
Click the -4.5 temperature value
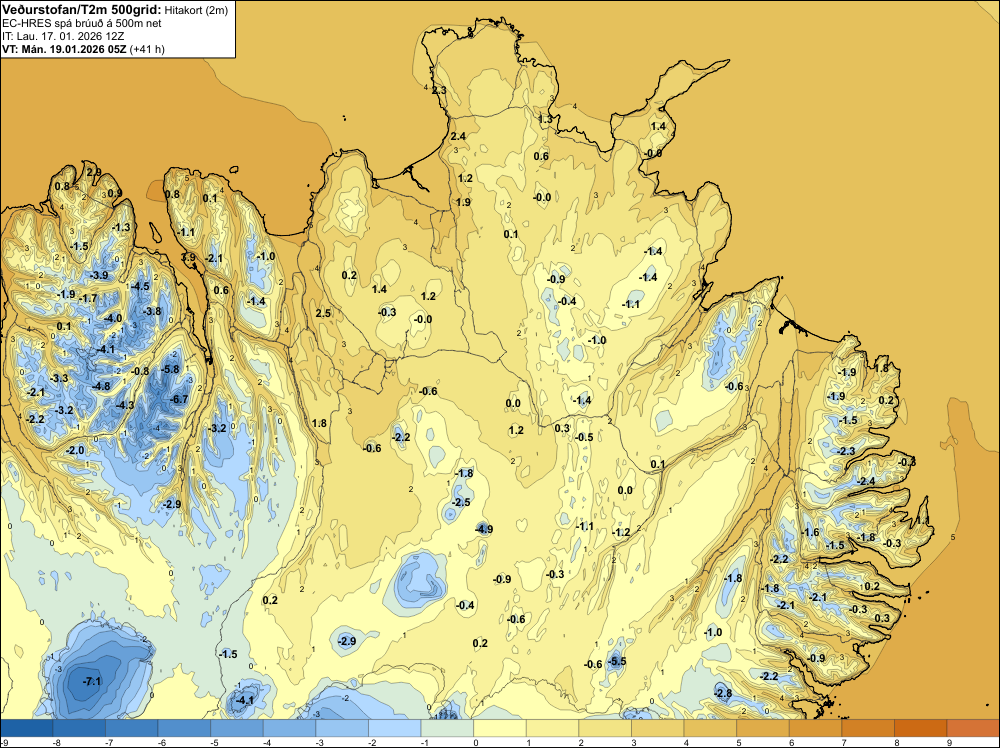[140, 286]
